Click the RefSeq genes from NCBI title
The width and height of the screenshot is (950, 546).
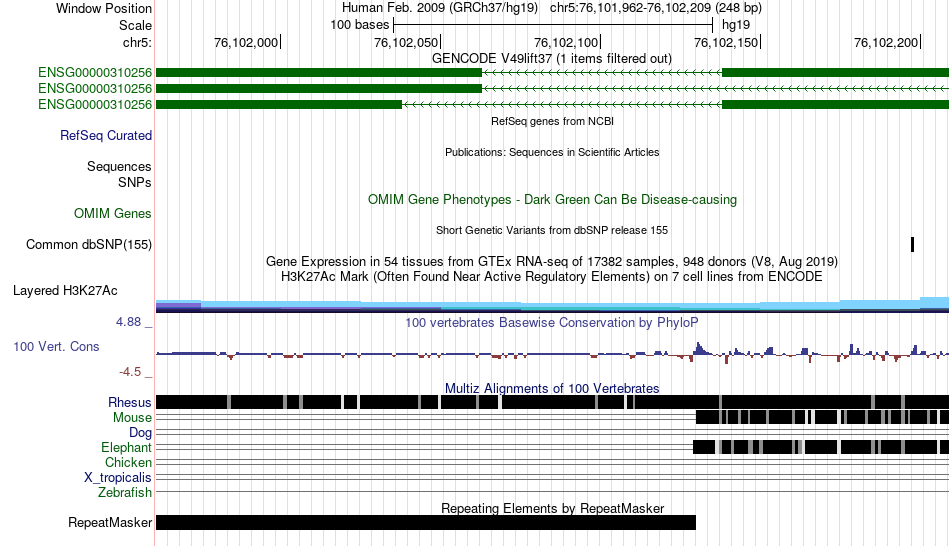553,121
